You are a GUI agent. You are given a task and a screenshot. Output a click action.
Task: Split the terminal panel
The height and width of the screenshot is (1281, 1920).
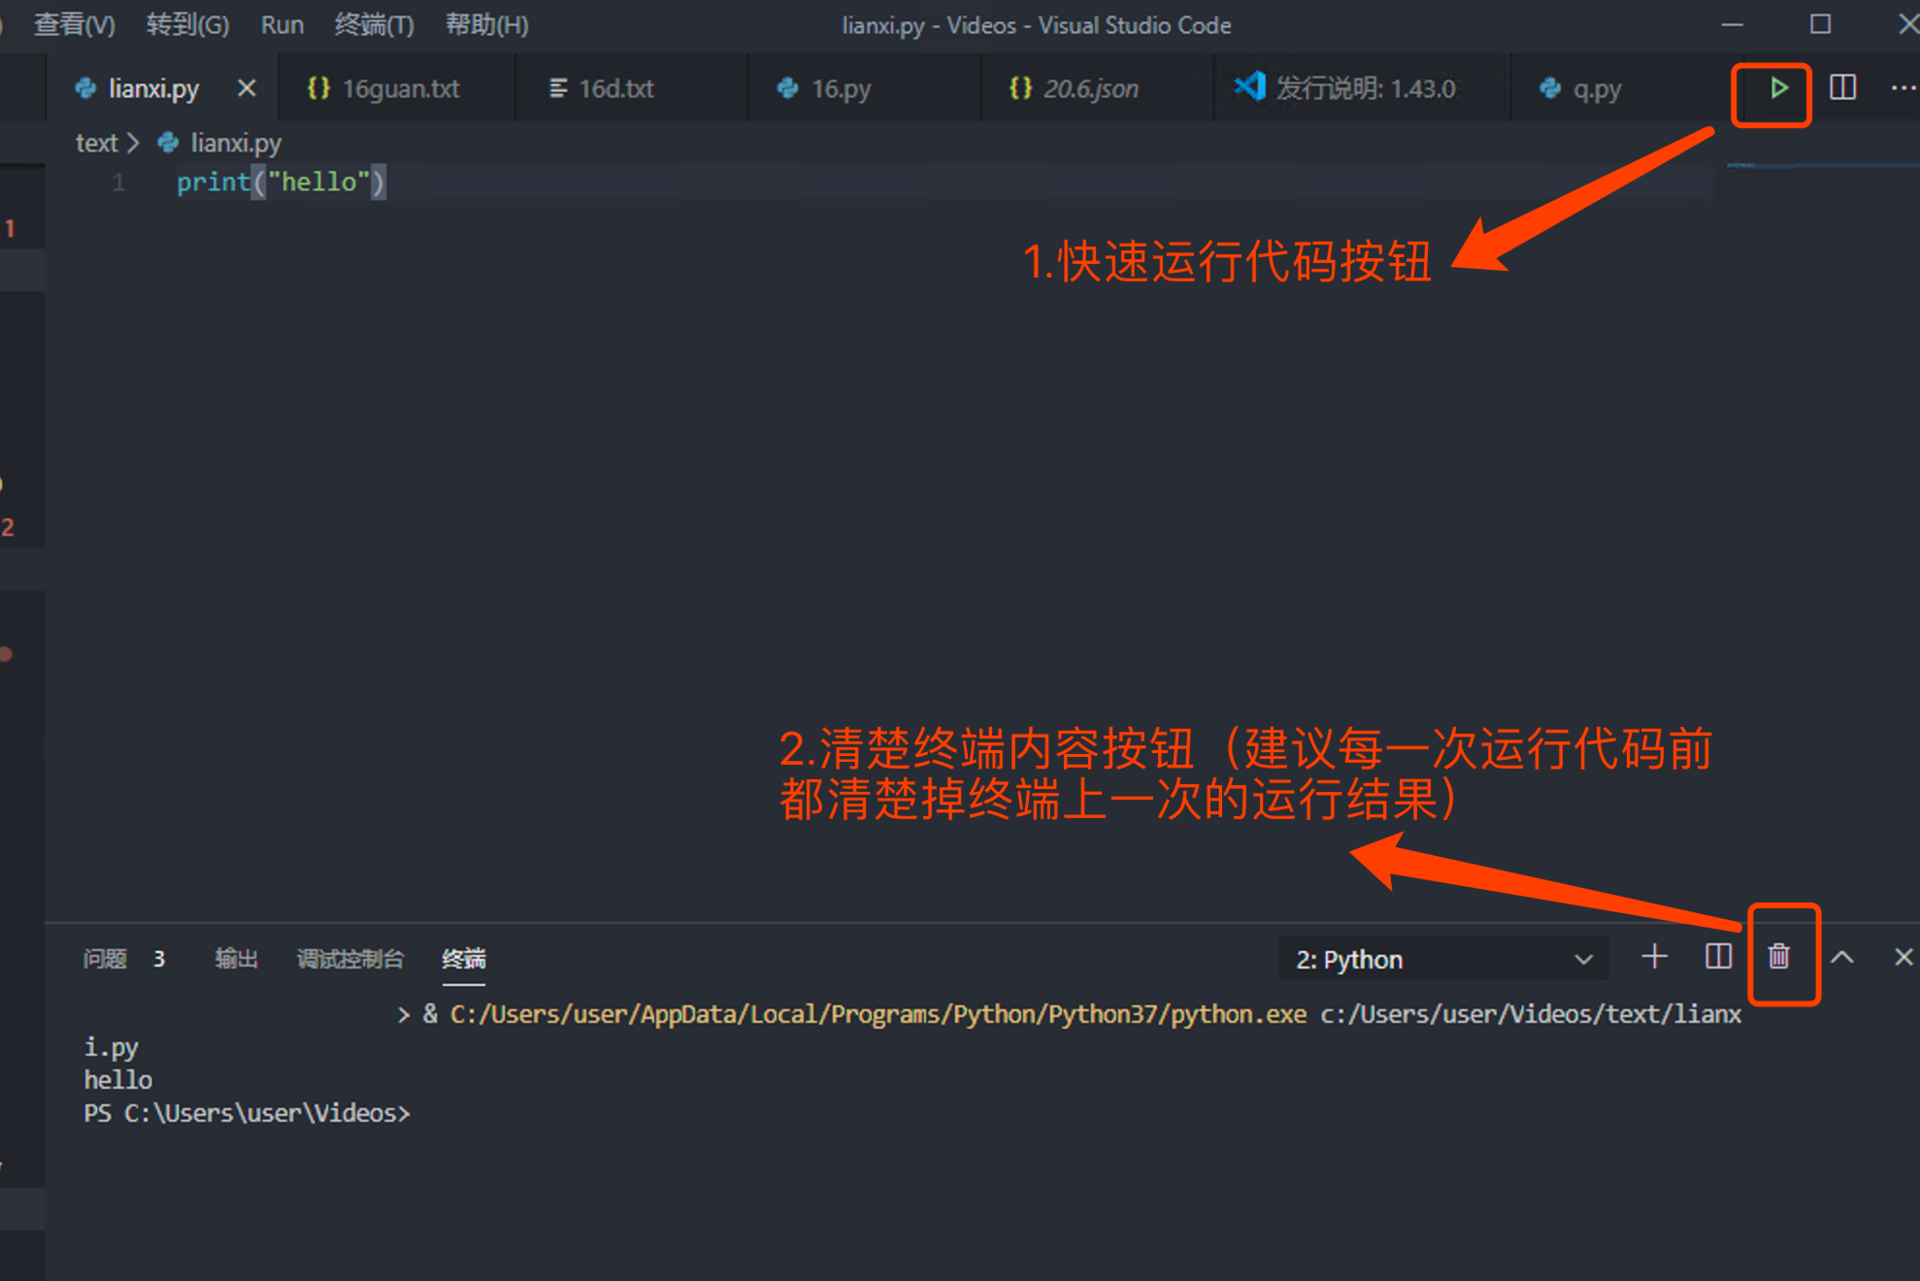(x=1717, y=957)
